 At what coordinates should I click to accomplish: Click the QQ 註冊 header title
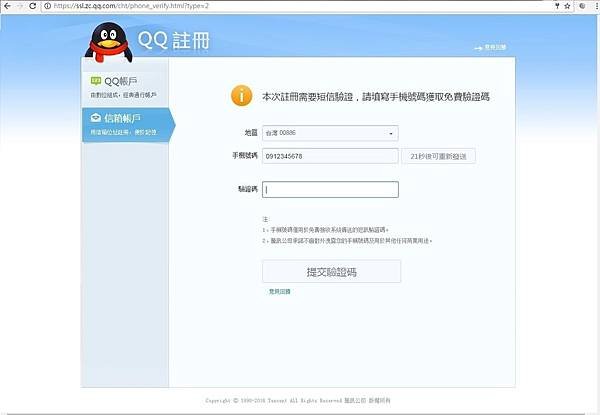click(174, 40)
